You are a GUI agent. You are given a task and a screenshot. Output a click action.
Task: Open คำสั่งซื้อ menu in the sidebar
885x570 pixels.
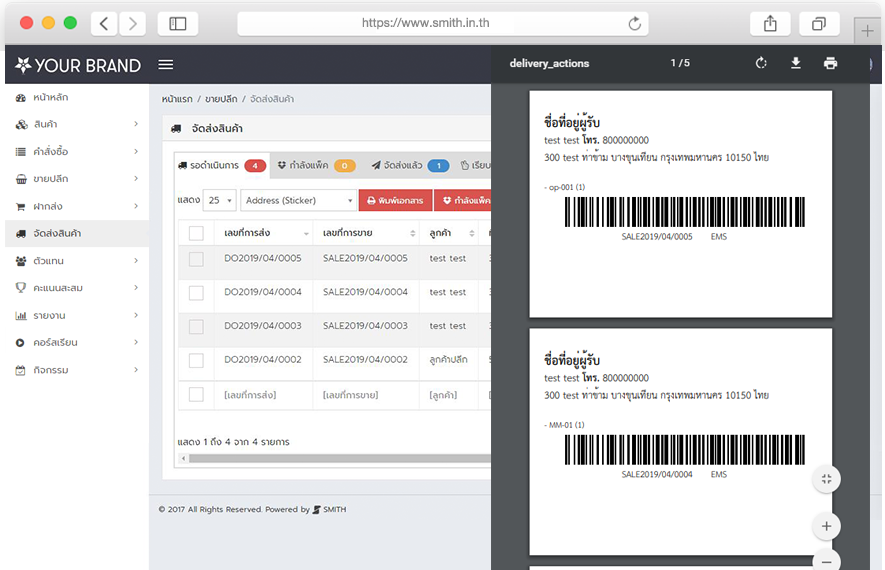coord(77,151)
